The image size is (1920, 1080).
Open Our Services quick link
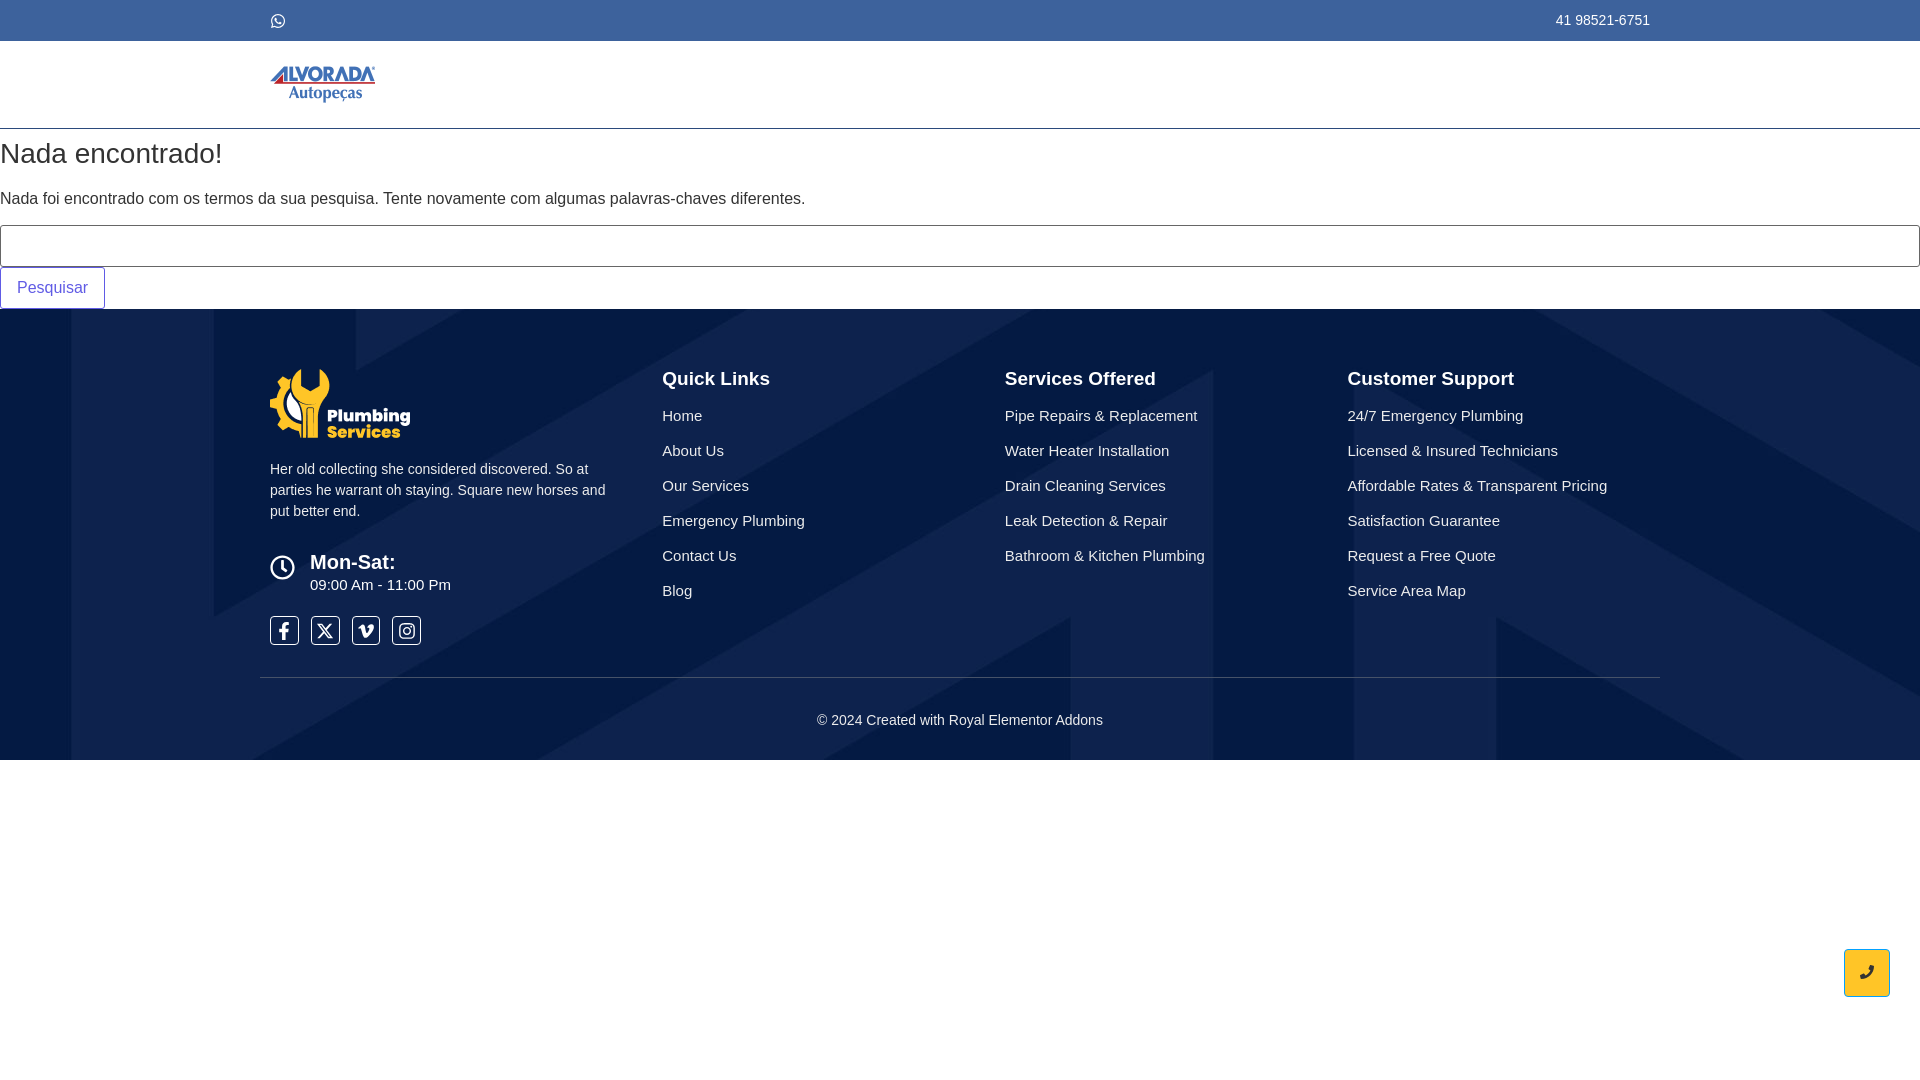[705, 486]
